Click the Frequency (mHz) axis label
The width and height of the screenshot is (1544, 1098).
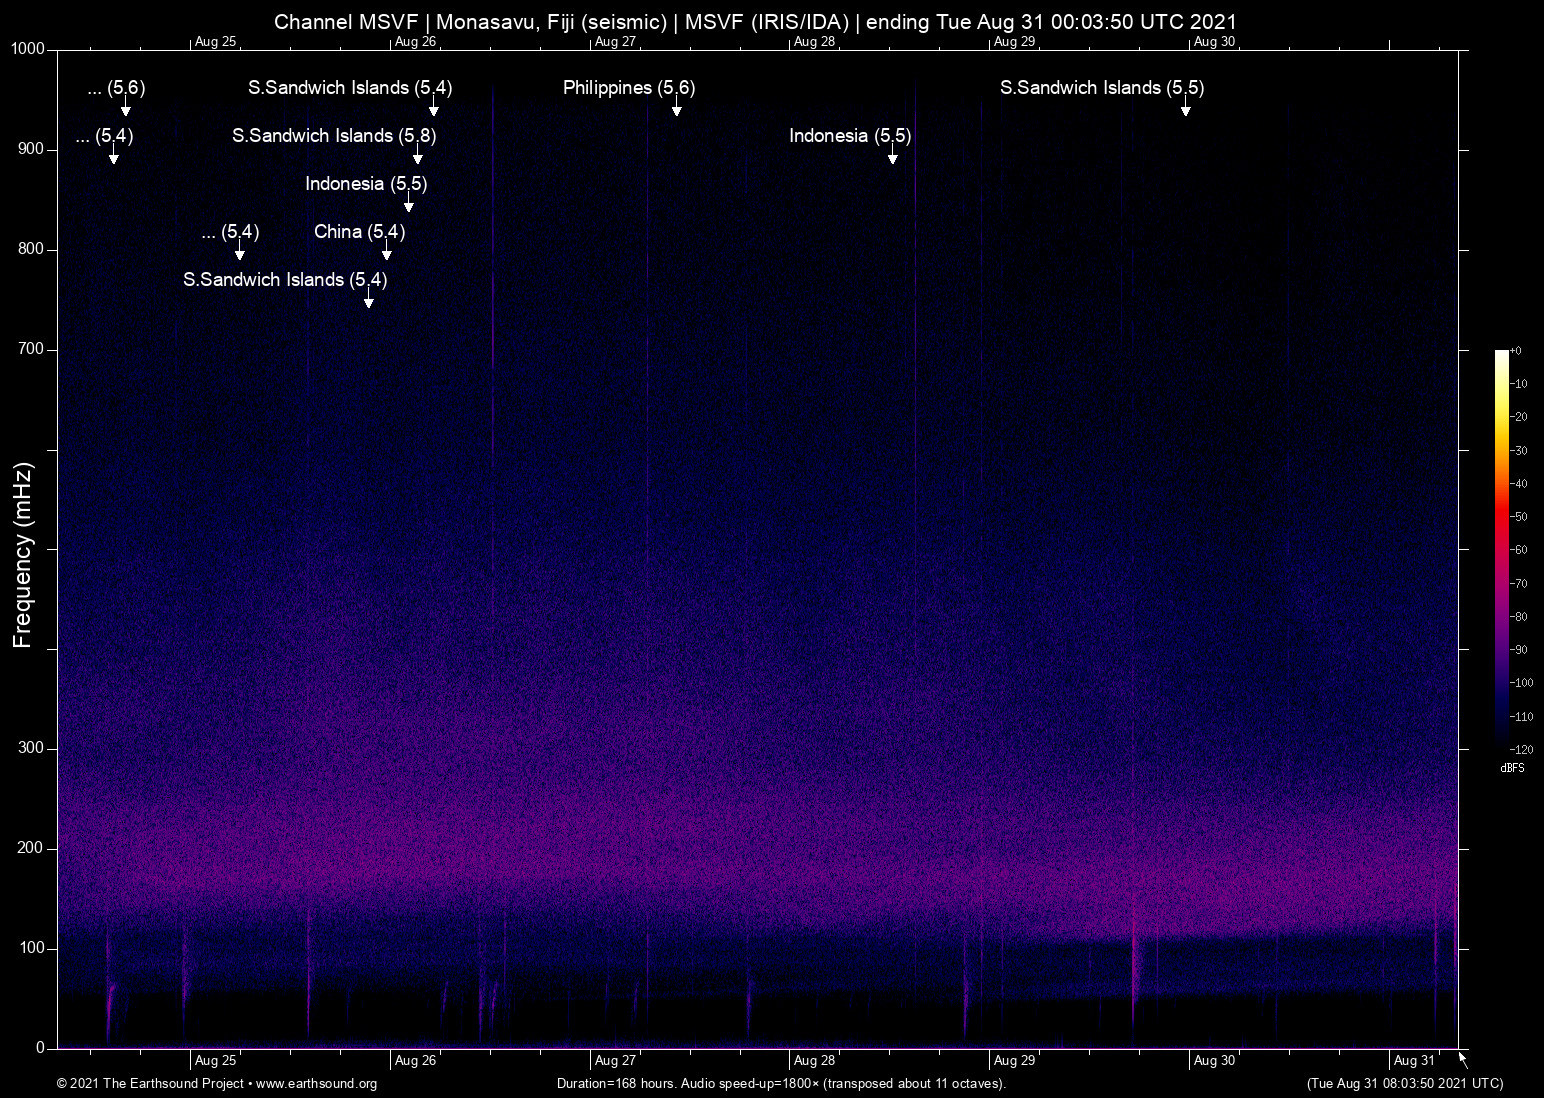coord(23,555)
